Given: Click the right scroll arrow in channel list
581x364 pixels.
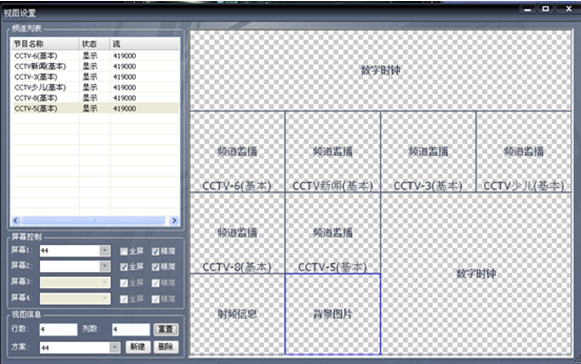Looking at the screenshot, I should pyautogui.click(x=174, y=221).
